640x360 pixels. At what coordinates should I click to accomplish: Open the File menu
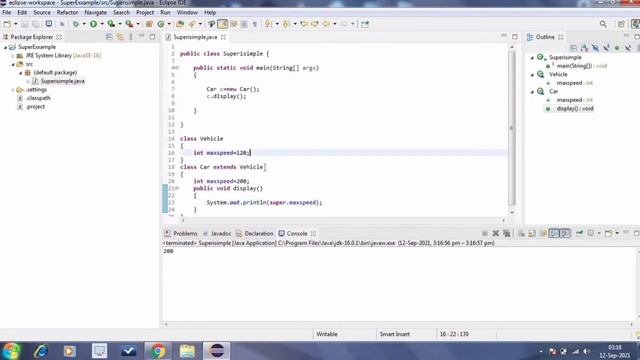pyautogui.click(x=7, y=13)
